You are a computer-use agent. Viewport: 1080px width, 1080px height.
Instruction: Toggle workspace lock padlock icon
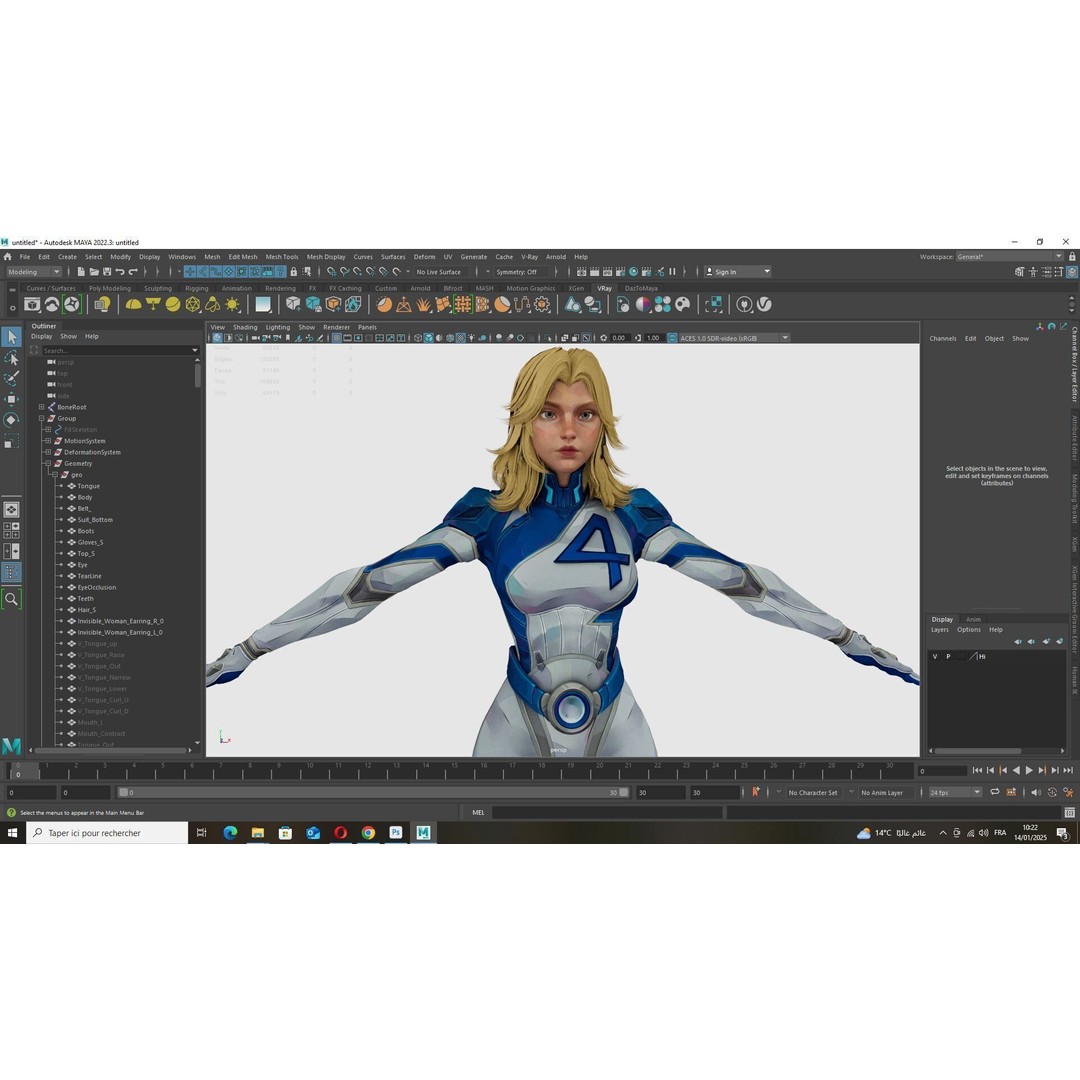pos(1072,257)
